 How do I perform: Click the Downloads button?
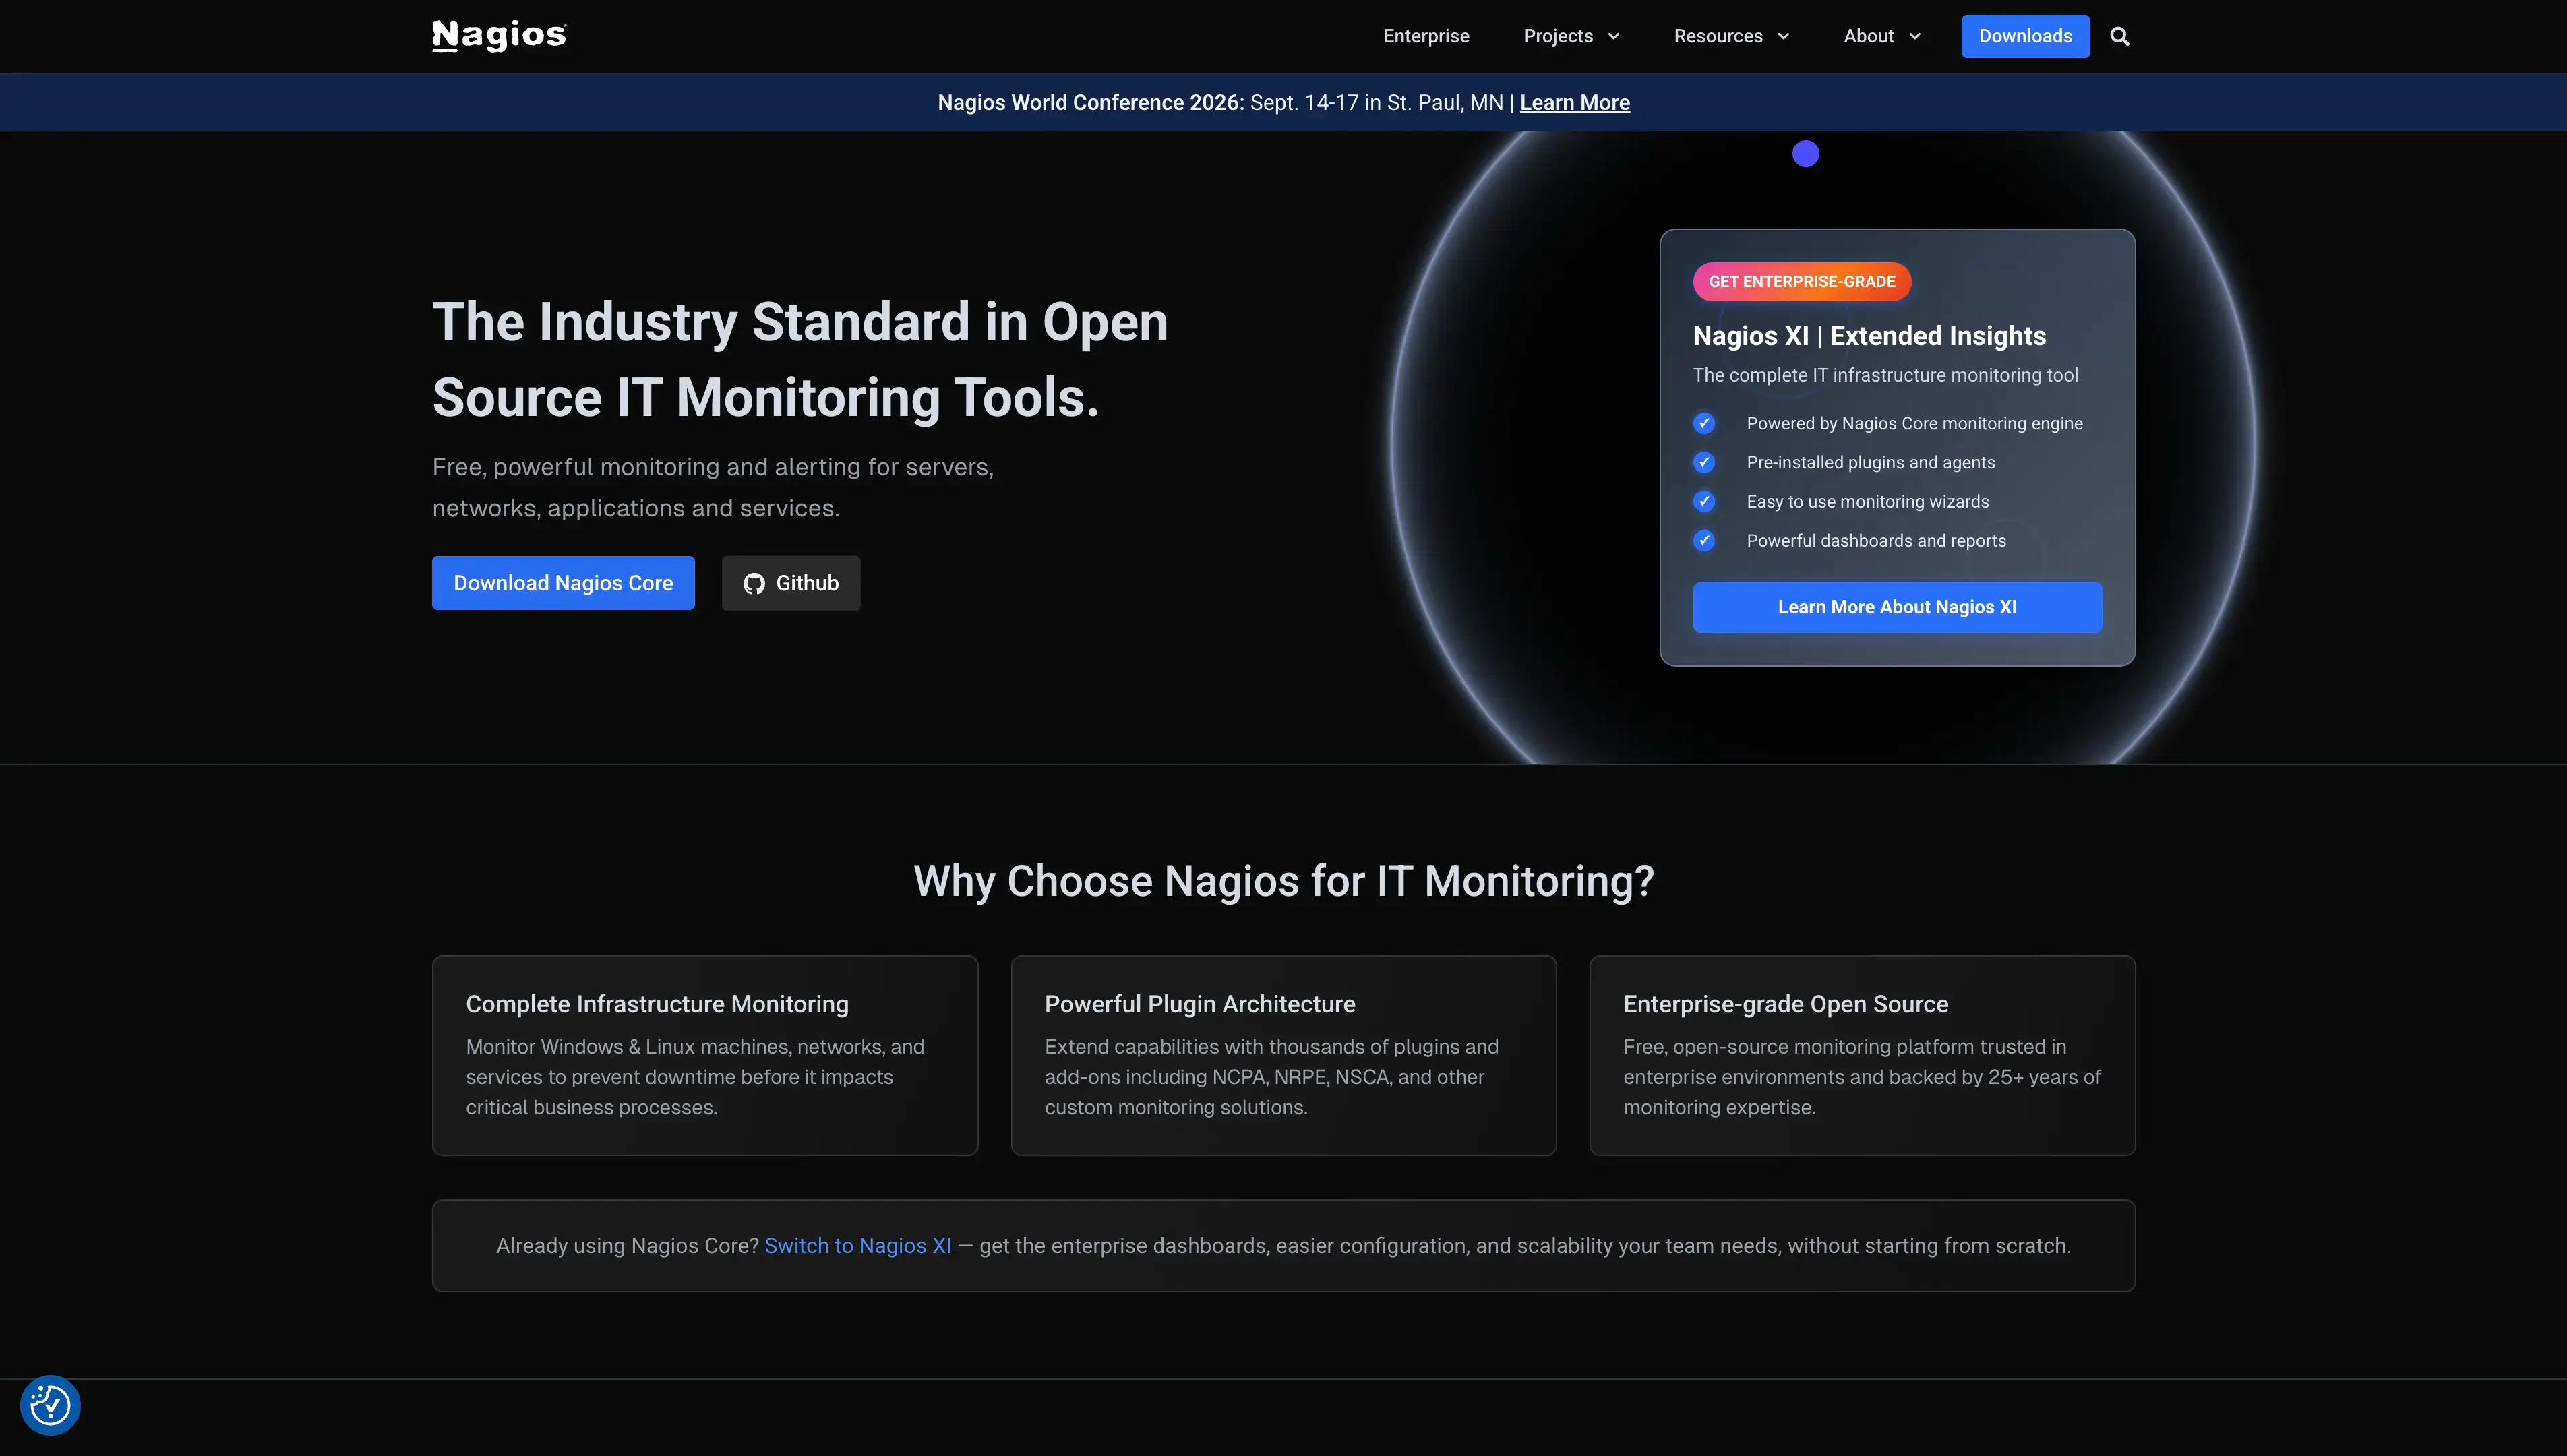[x=2024, y=36]
